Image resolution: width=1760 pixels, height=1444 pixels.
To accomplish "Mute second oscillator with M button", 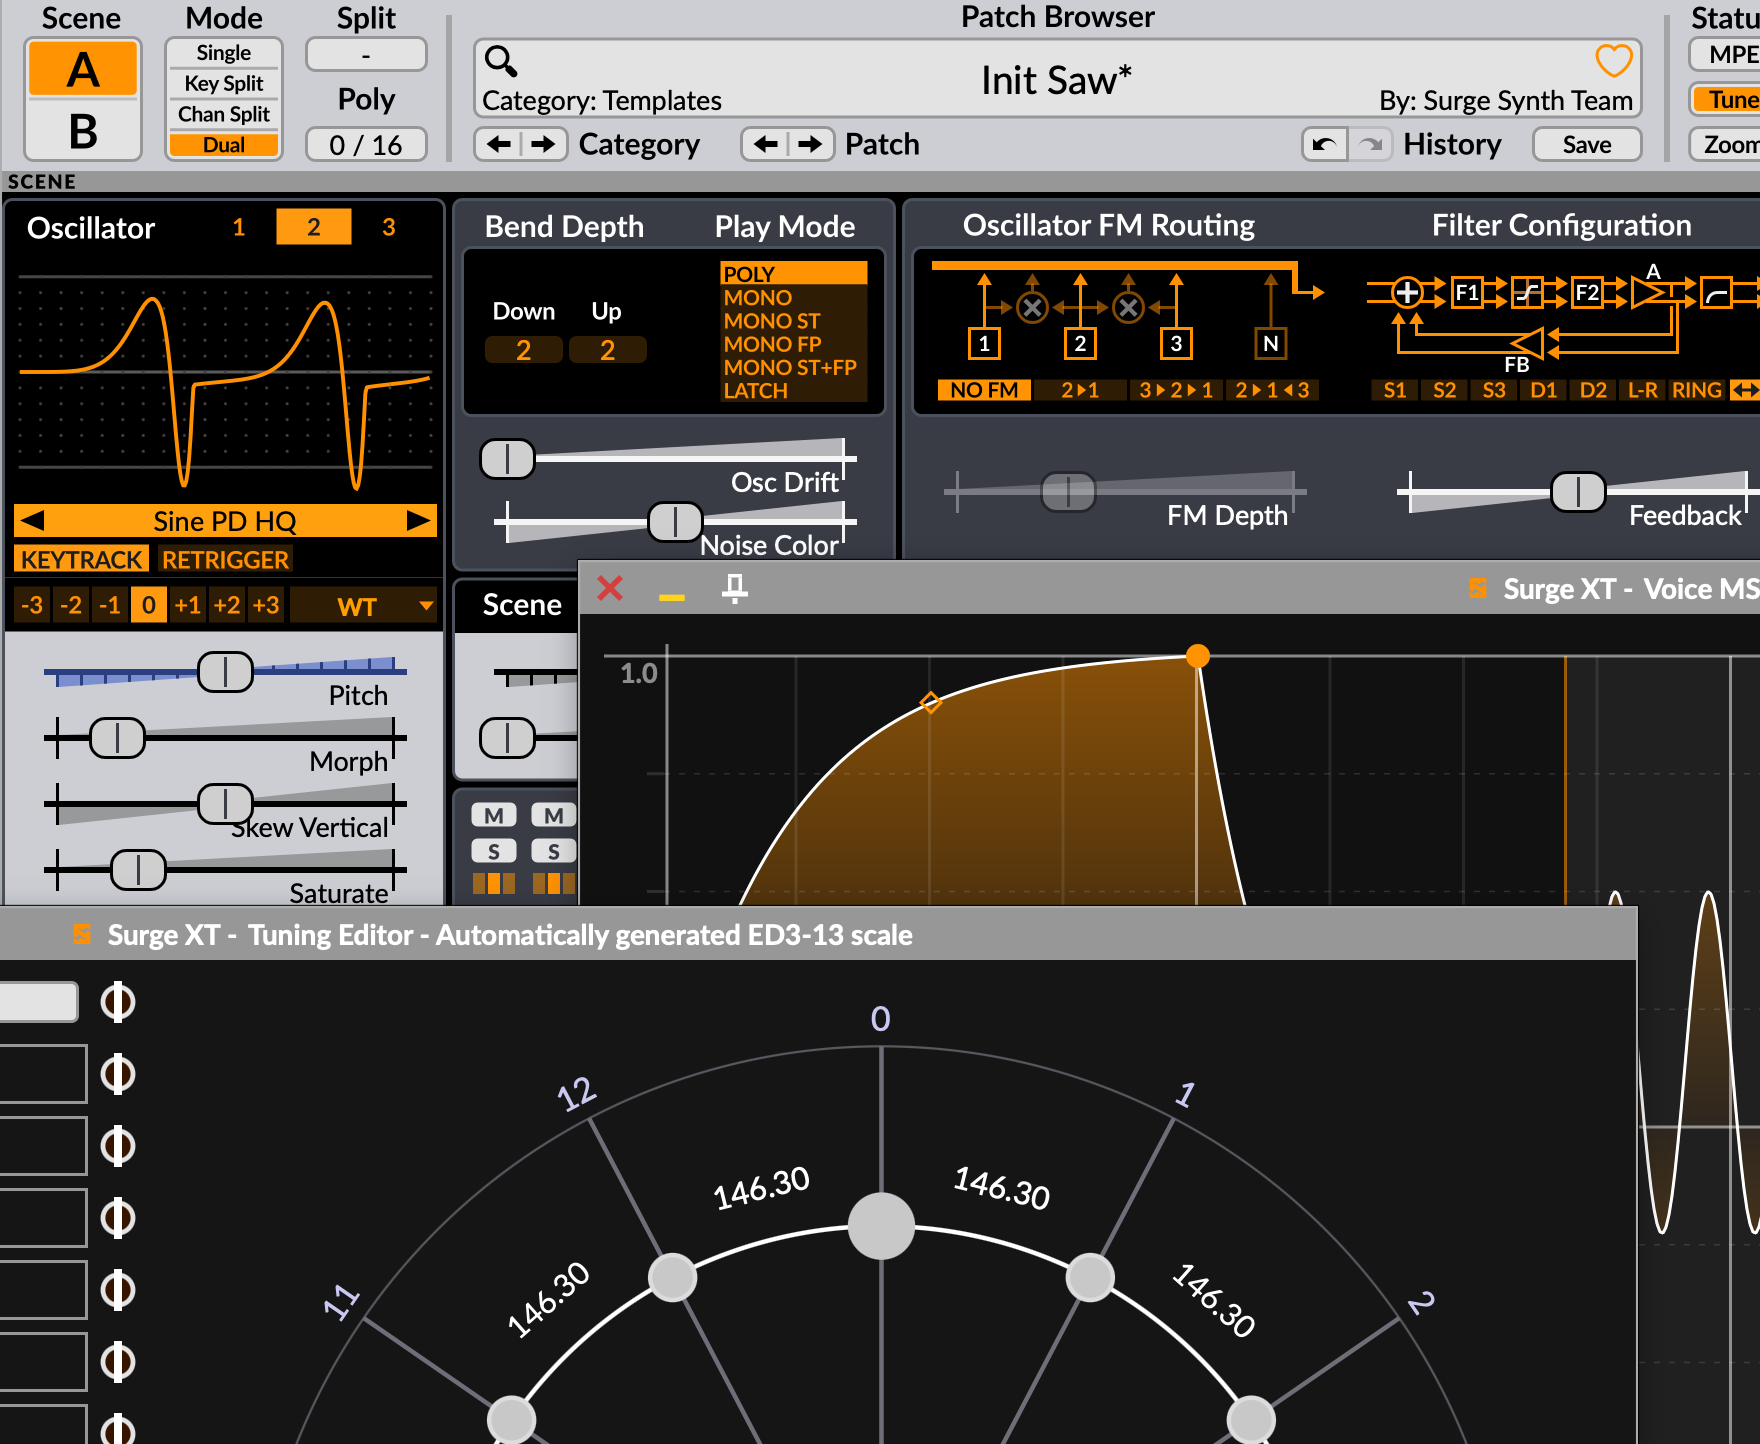I will click(554, 815).
